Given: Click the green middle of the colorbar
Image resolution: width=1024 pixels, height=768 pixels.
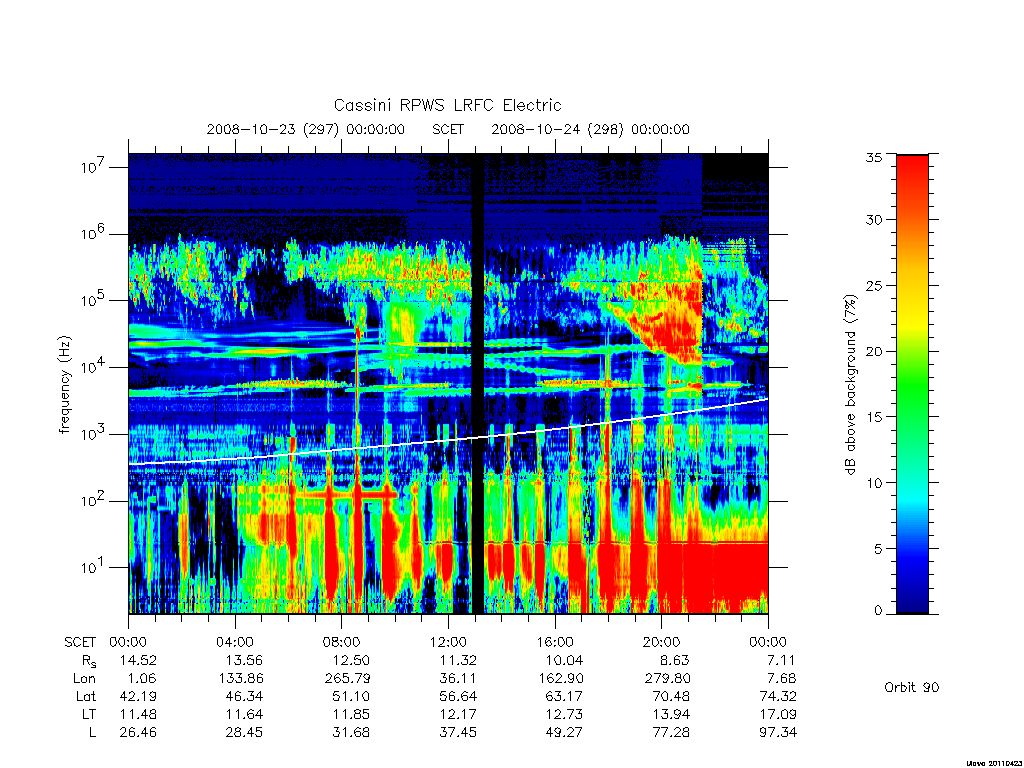Looking at the screenshot, I should (x=912, y=385).
